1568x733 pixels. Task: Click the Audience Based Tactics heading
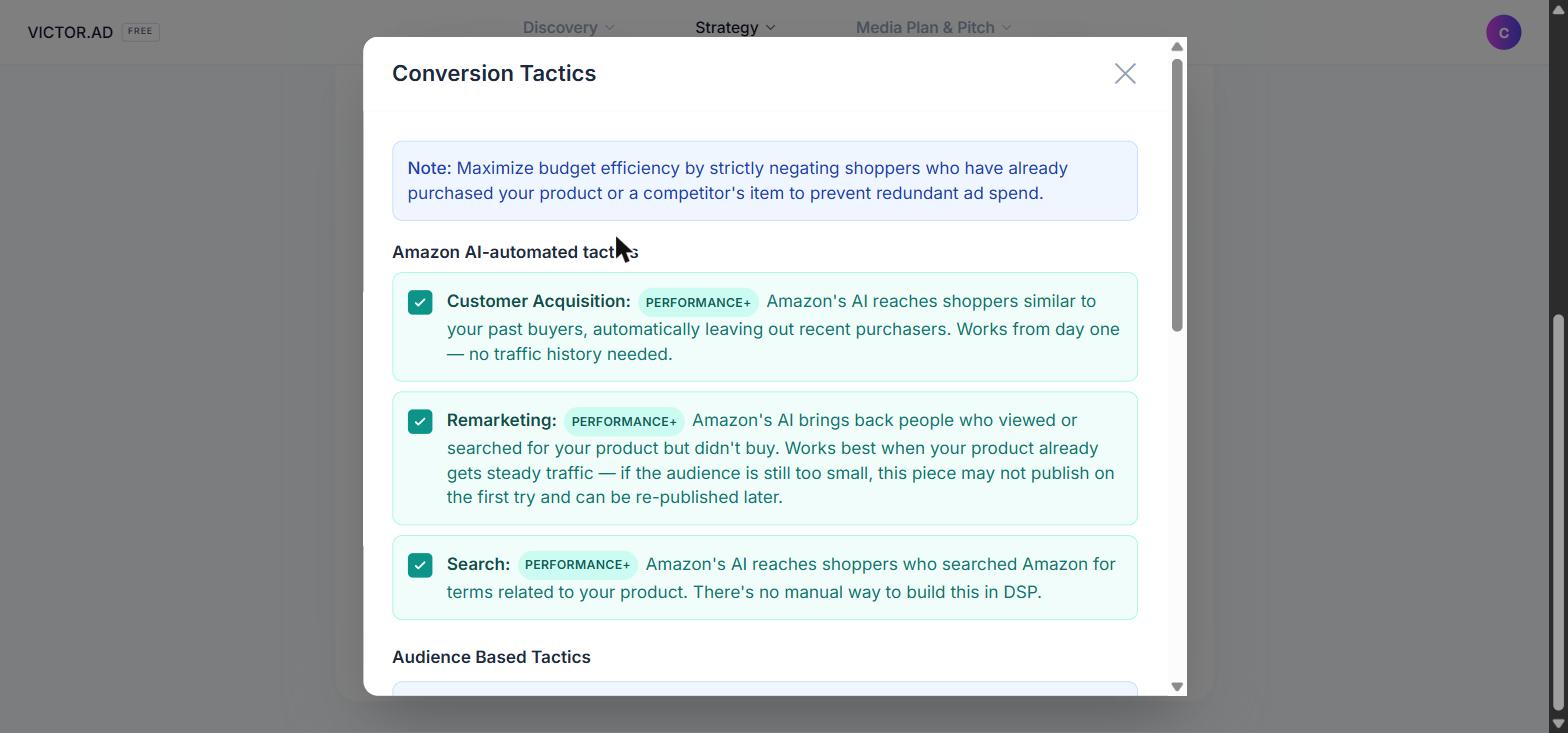(491, 657)
